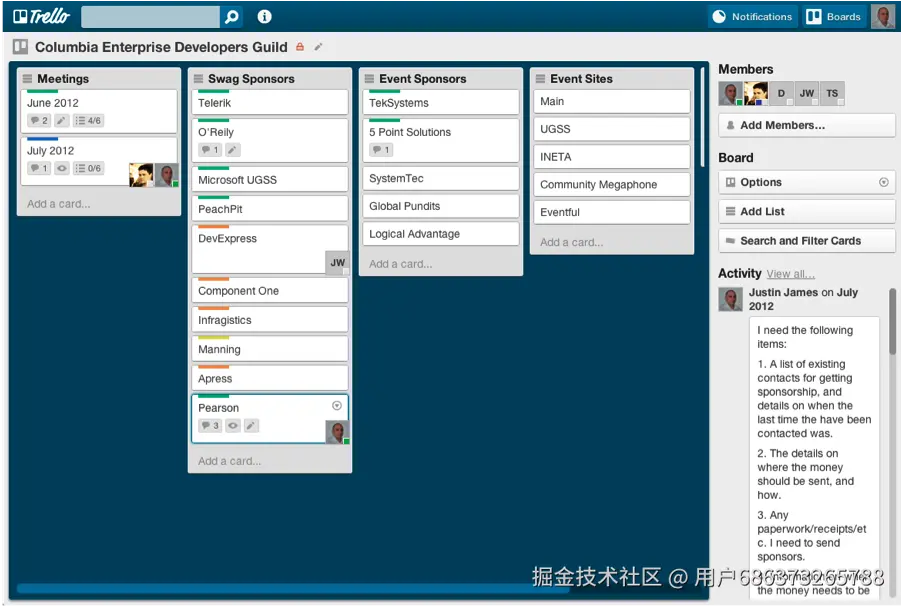Open the Boards menu in header
This screenshot has height=607, width=902.
[834, 17]
